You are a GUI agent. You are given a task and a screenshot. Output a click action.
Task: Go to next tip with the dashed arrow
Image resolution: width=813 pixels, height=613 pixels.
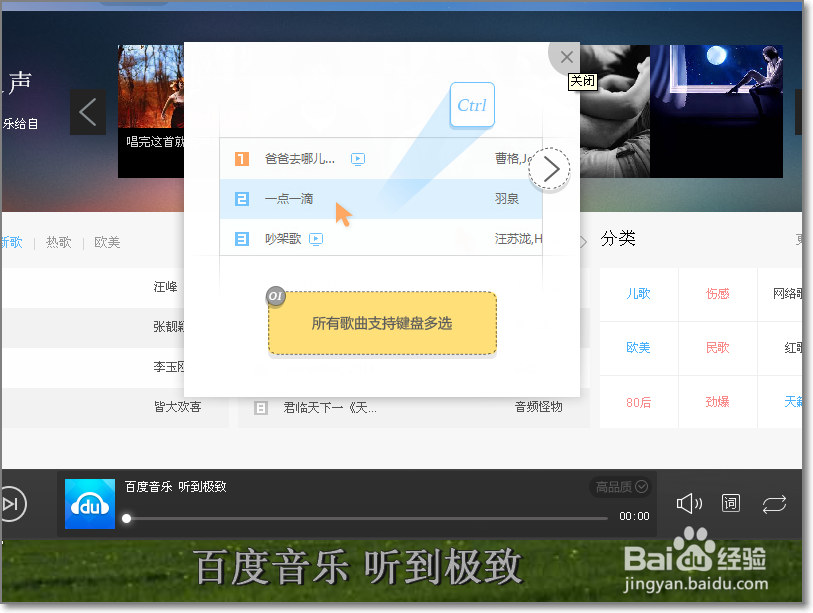(x=550, y=169)
